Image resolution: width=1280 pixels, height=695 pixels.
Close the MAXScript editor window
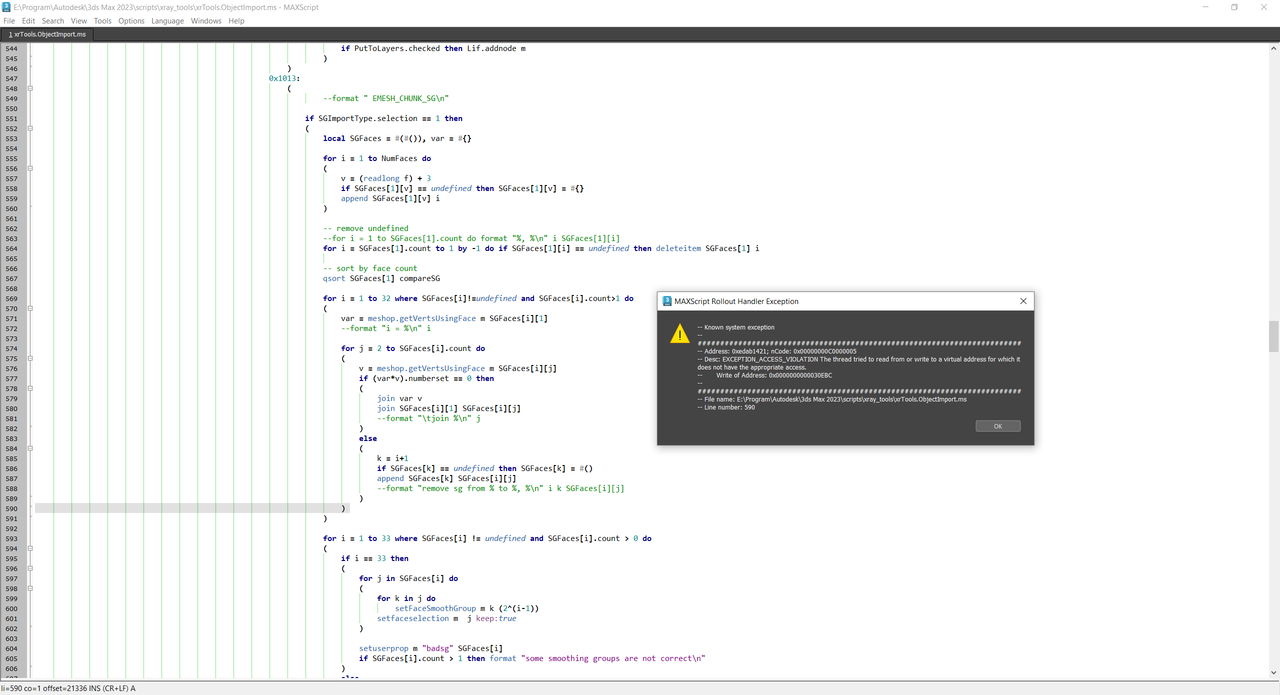click(1263, 7)
